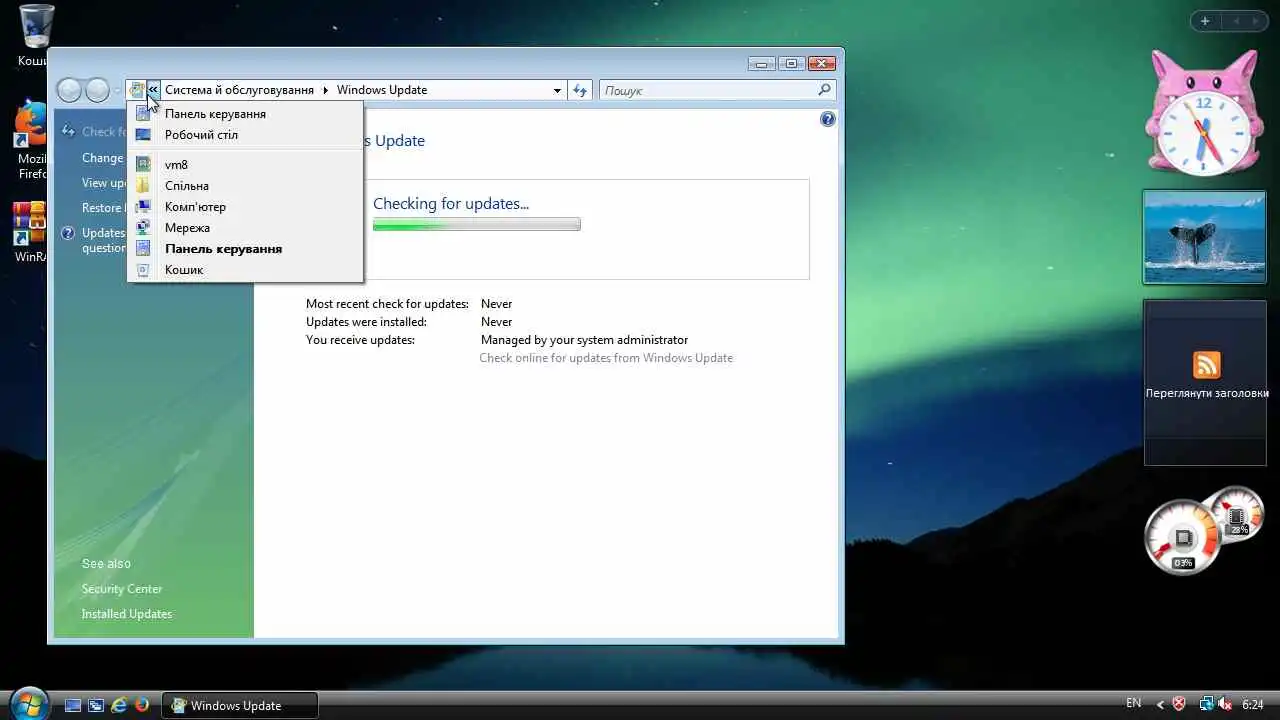Click Переглянути заголовки in feed gadget
Image resolution: width=1280 pixels, height=720 pixels.
pyautogui.click(x=1206, y=394)
